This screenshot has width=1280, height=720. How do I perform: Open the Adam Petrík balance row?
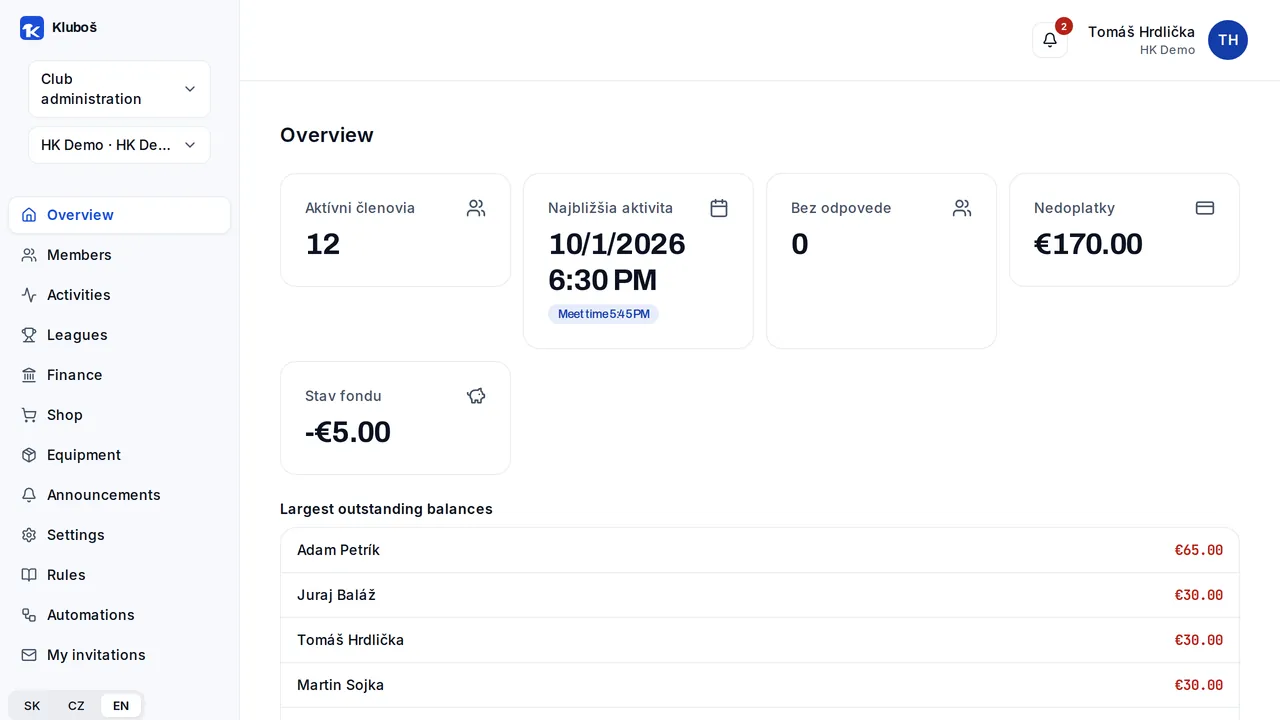click(x=760, y=550)
